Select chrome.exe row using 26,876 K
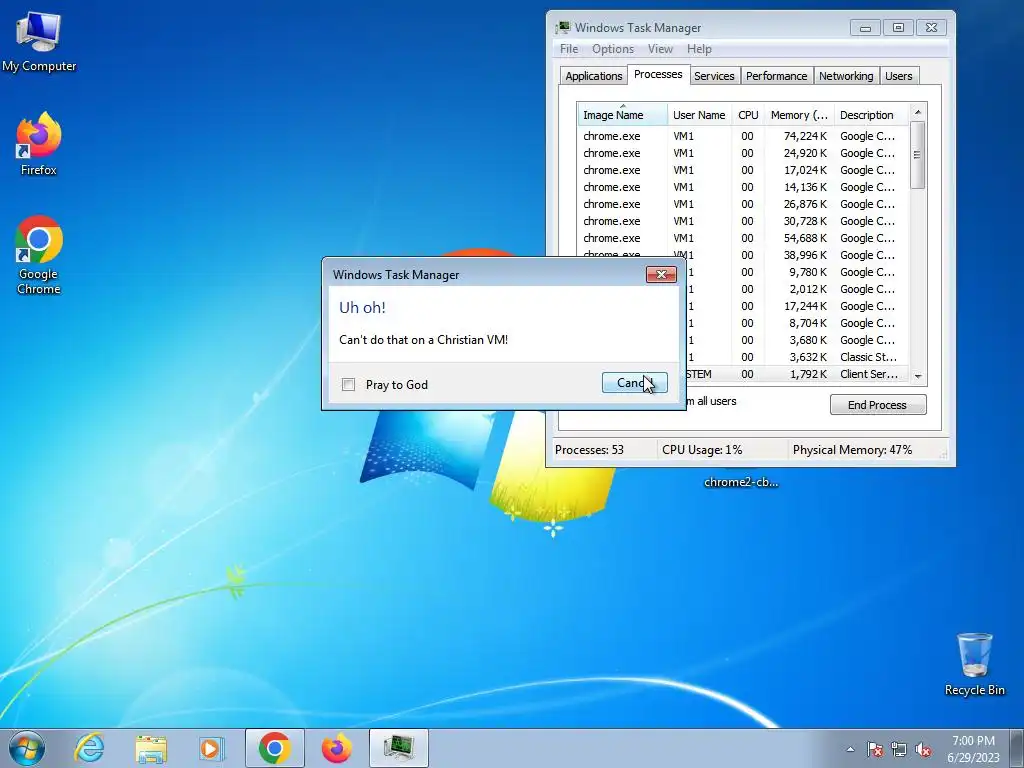The width and height of the screenshot is (1024, 768). click(x=743, y=204)
